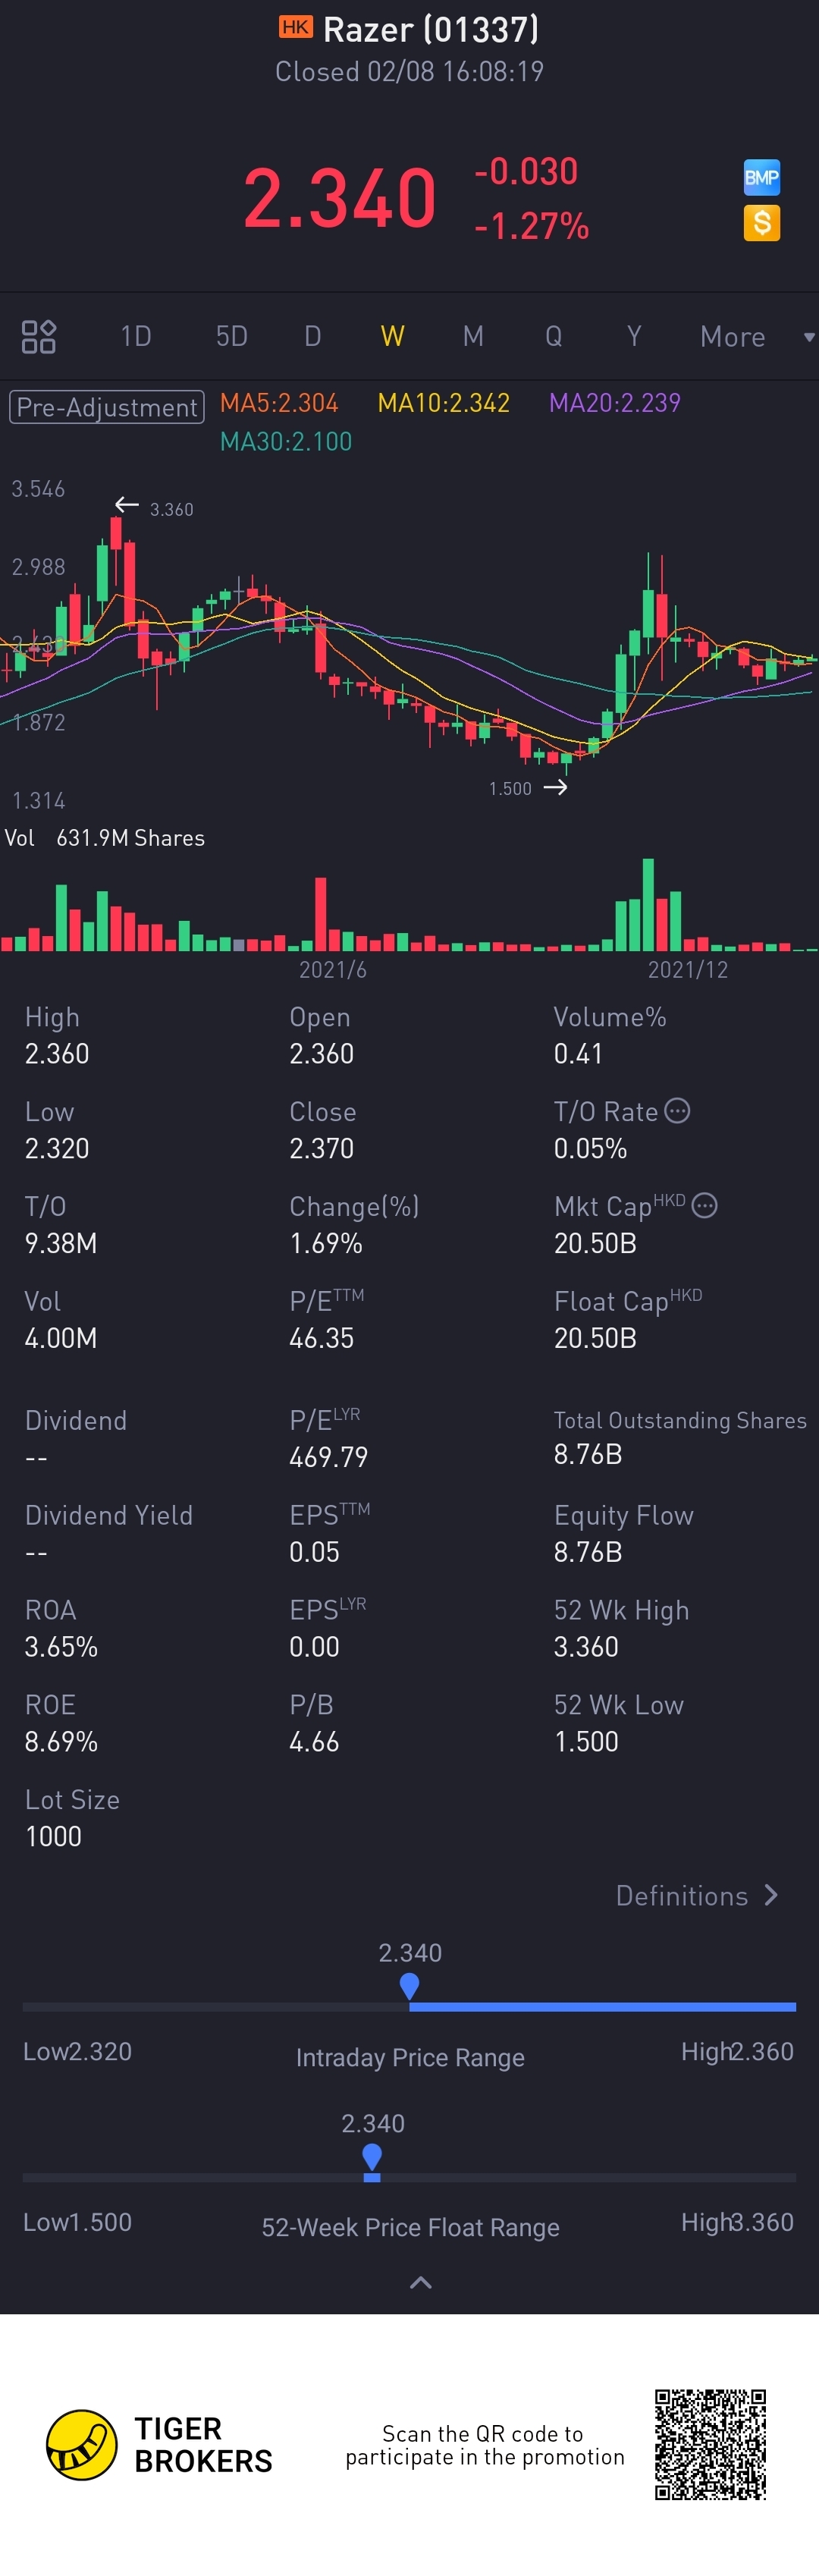The image size is (819, 2576).
Task: Switch chart to 5D timeframe
Action: (232, 337)
